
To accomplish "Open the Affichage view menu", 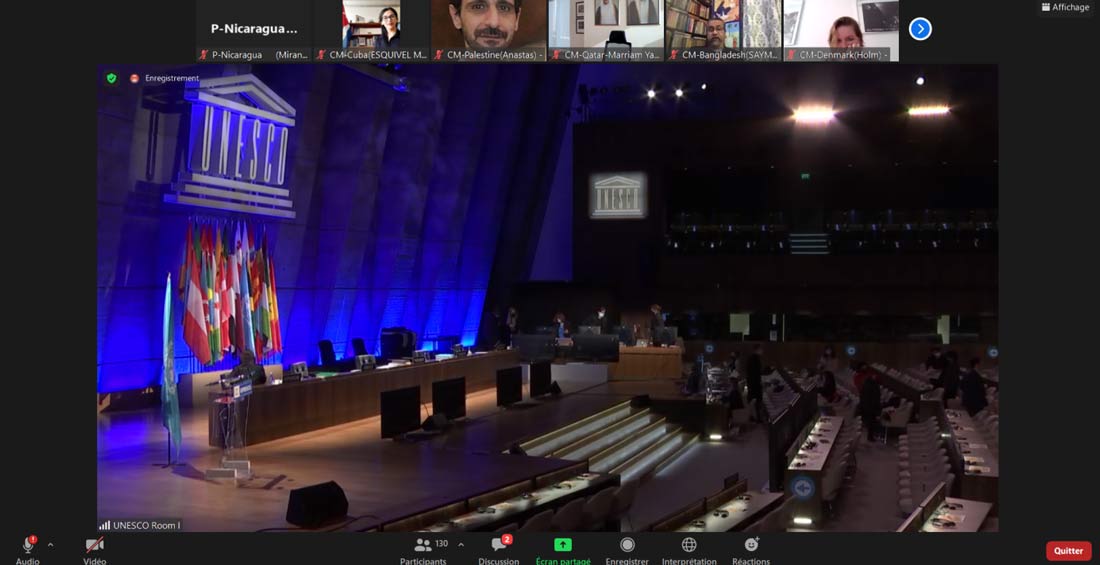I will (1066, 7).
